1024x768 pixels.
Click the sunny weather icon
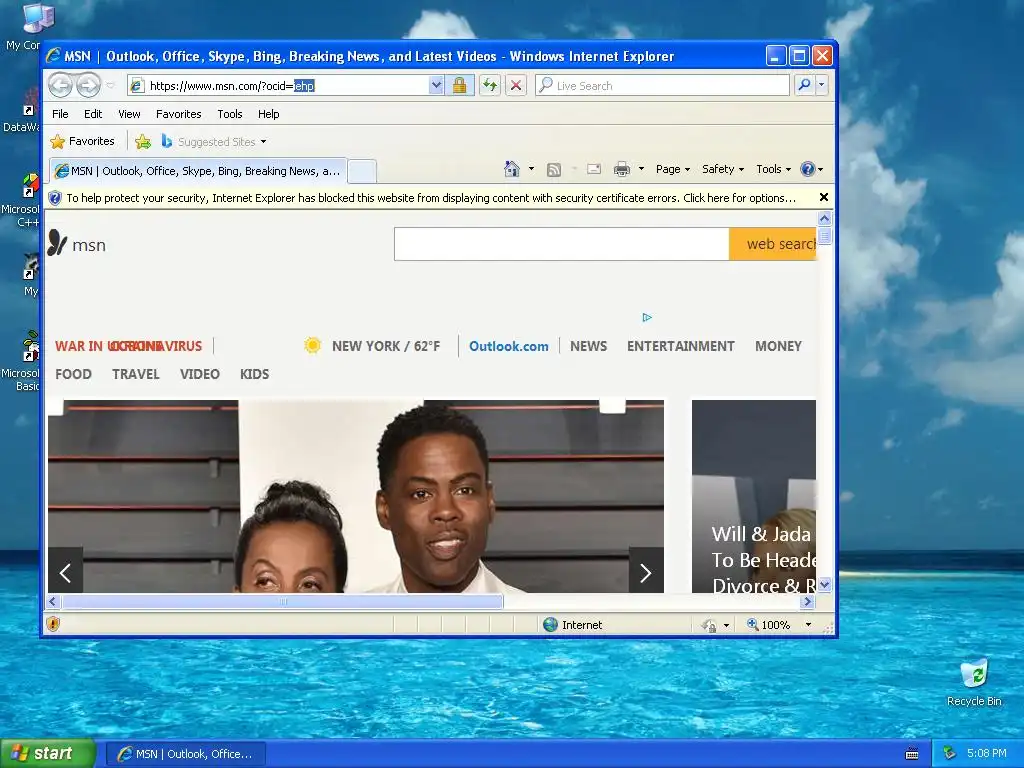pyautogui.click(x=312, y=345)
